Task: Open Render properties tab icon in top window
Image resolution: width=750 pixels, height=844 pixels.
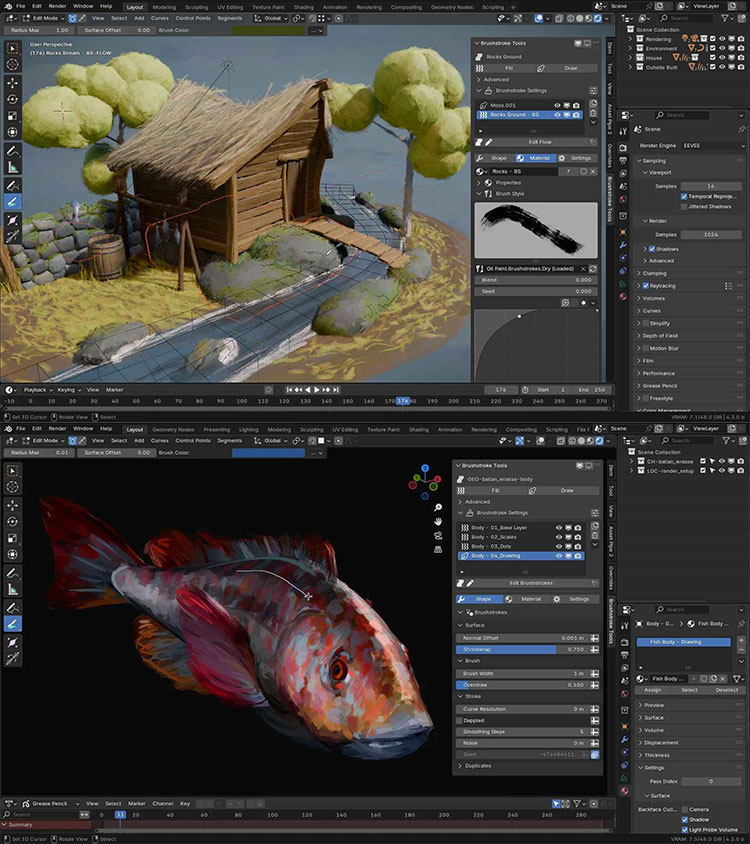Action: (623, 147)
